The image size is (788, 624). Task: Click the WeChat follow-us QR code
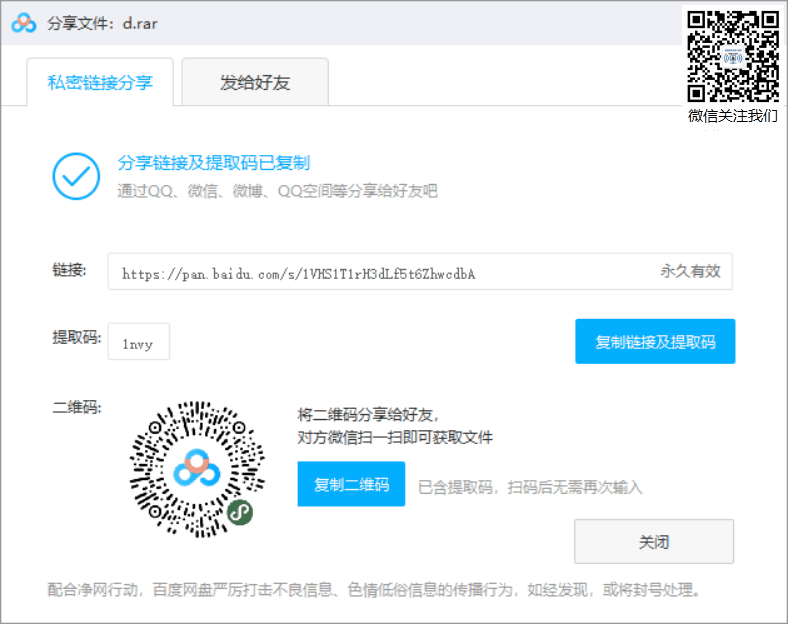733,57
